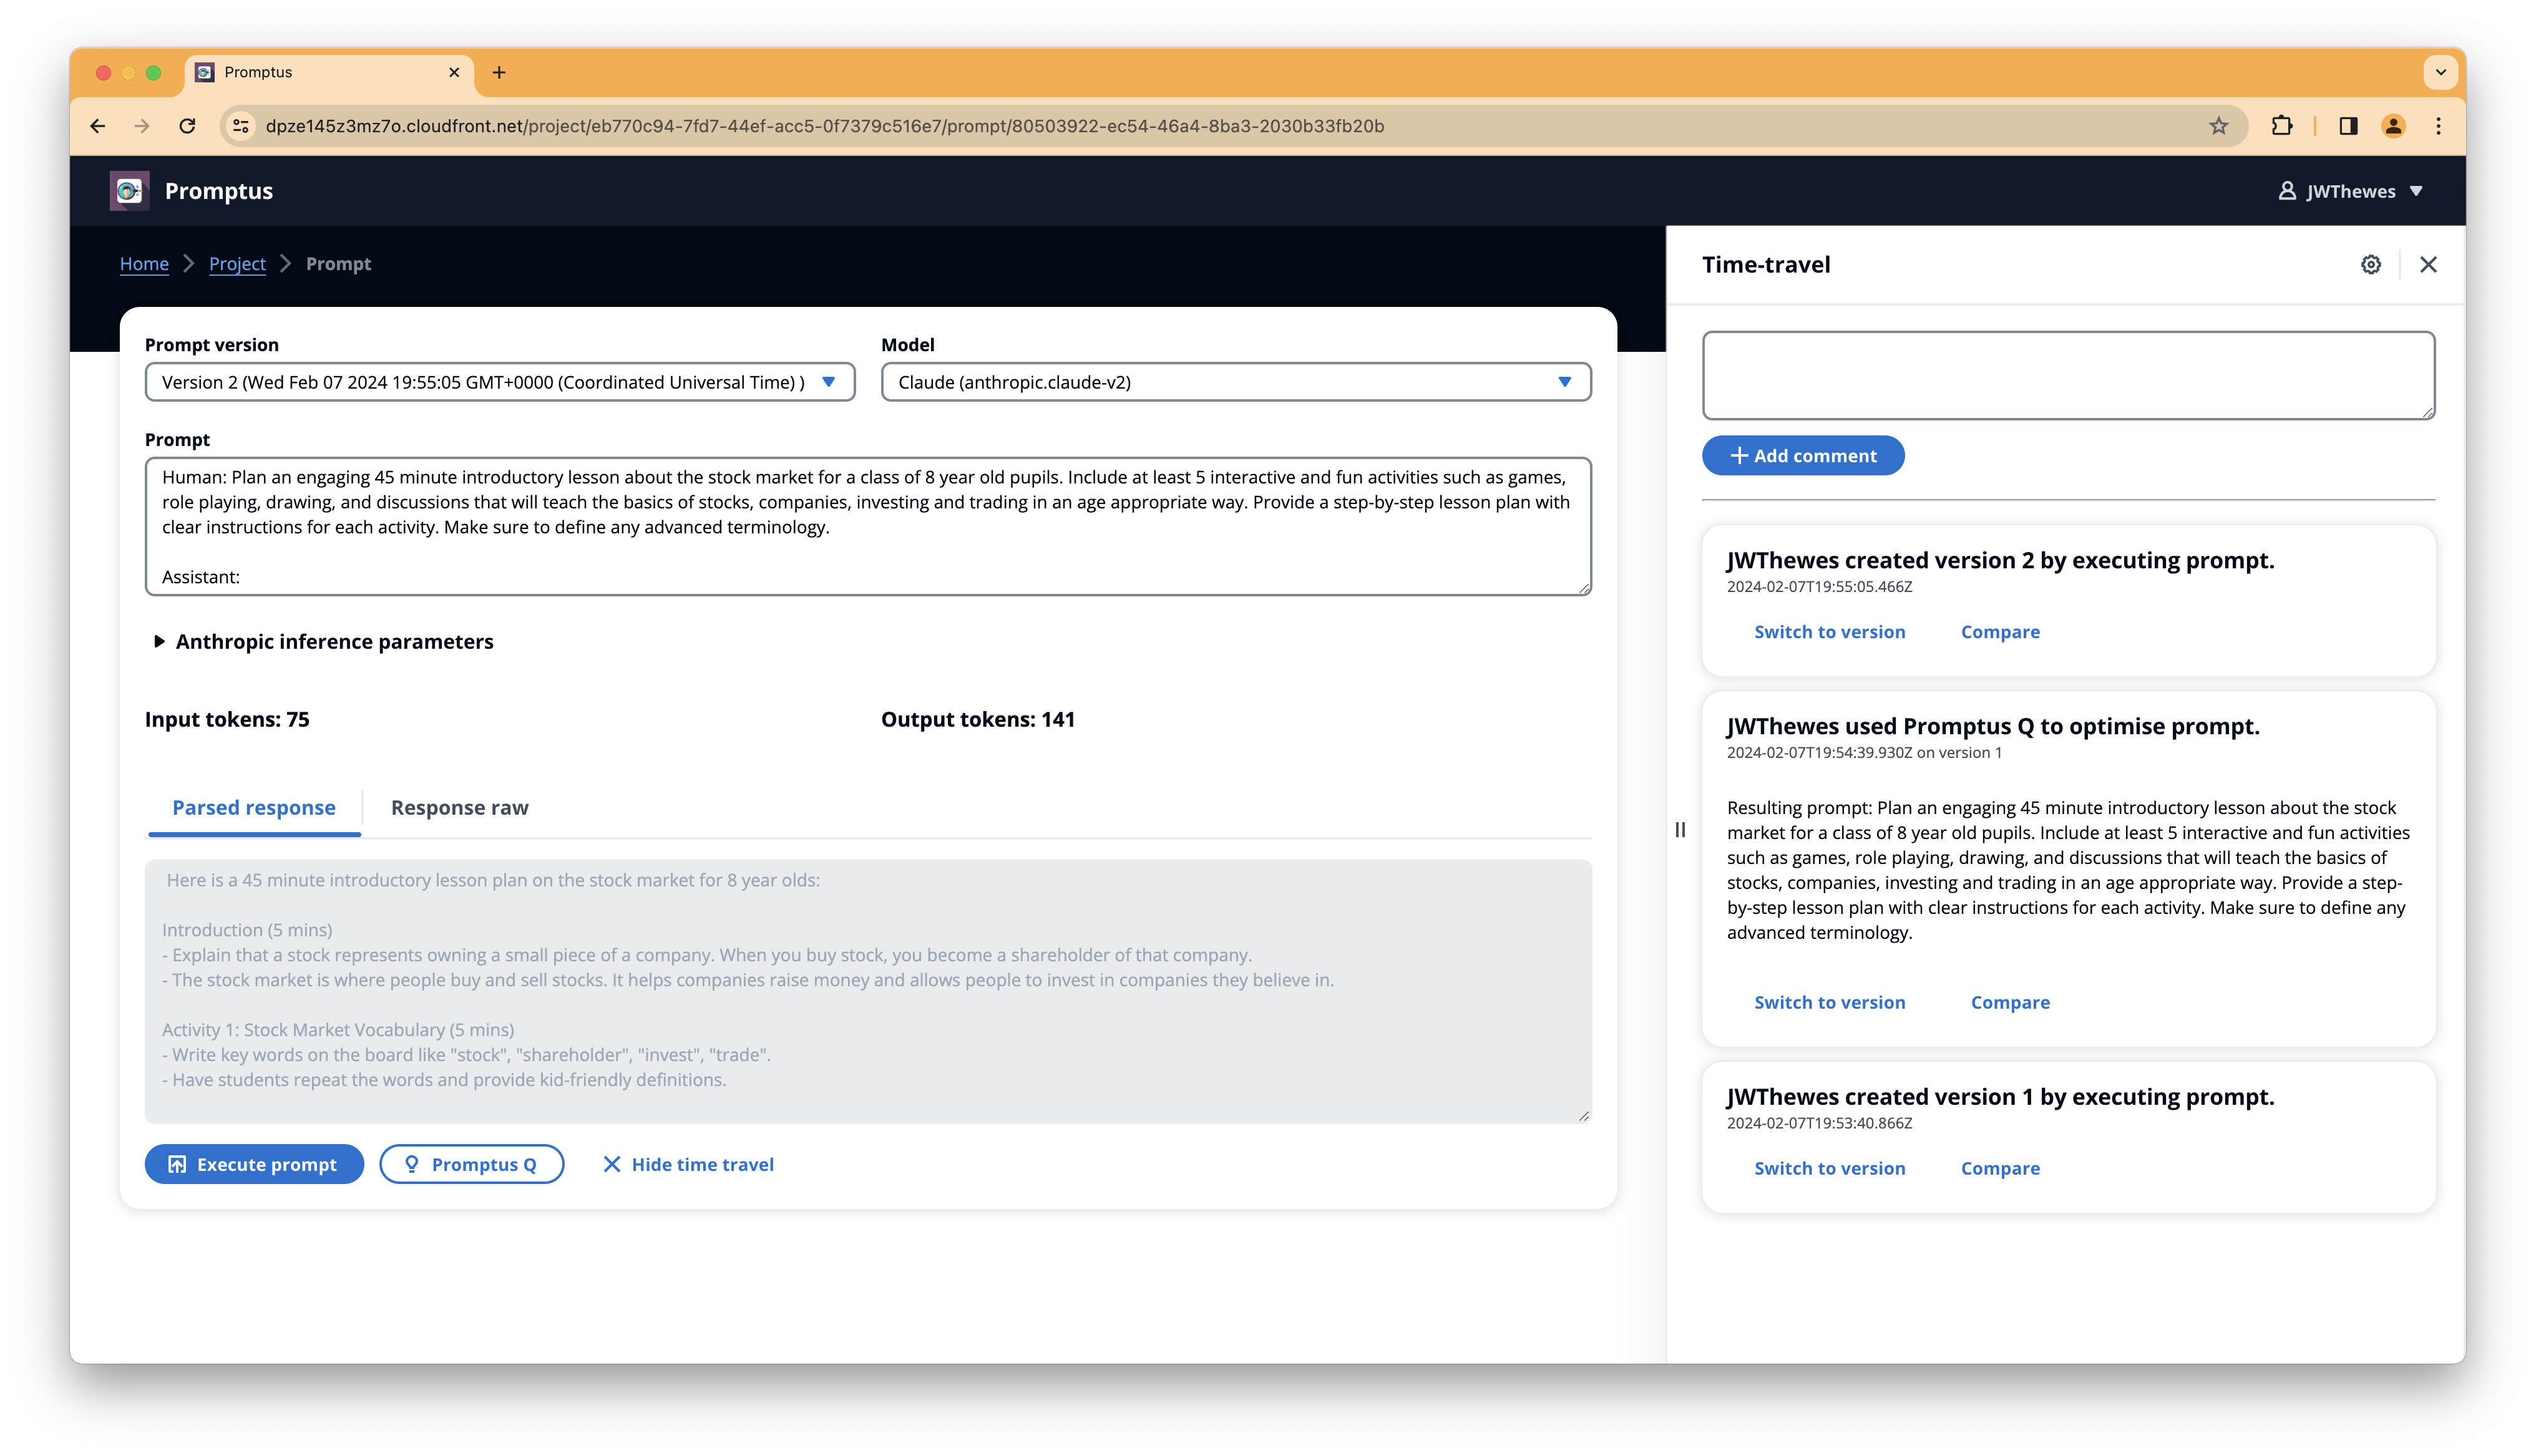The height and width of the screenshot is (1456, 2536).
Task: Click Hide time travel
Action: click(688, 1164)
